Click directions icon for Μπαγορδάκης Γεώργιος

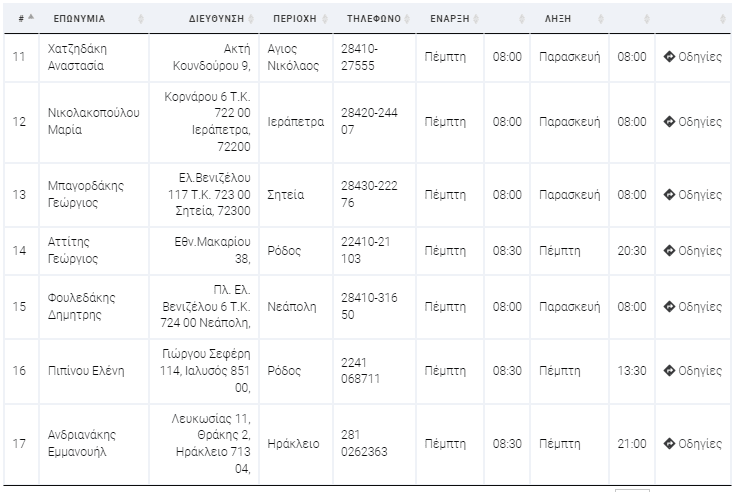pyautogui.click(x=669, y=195)
